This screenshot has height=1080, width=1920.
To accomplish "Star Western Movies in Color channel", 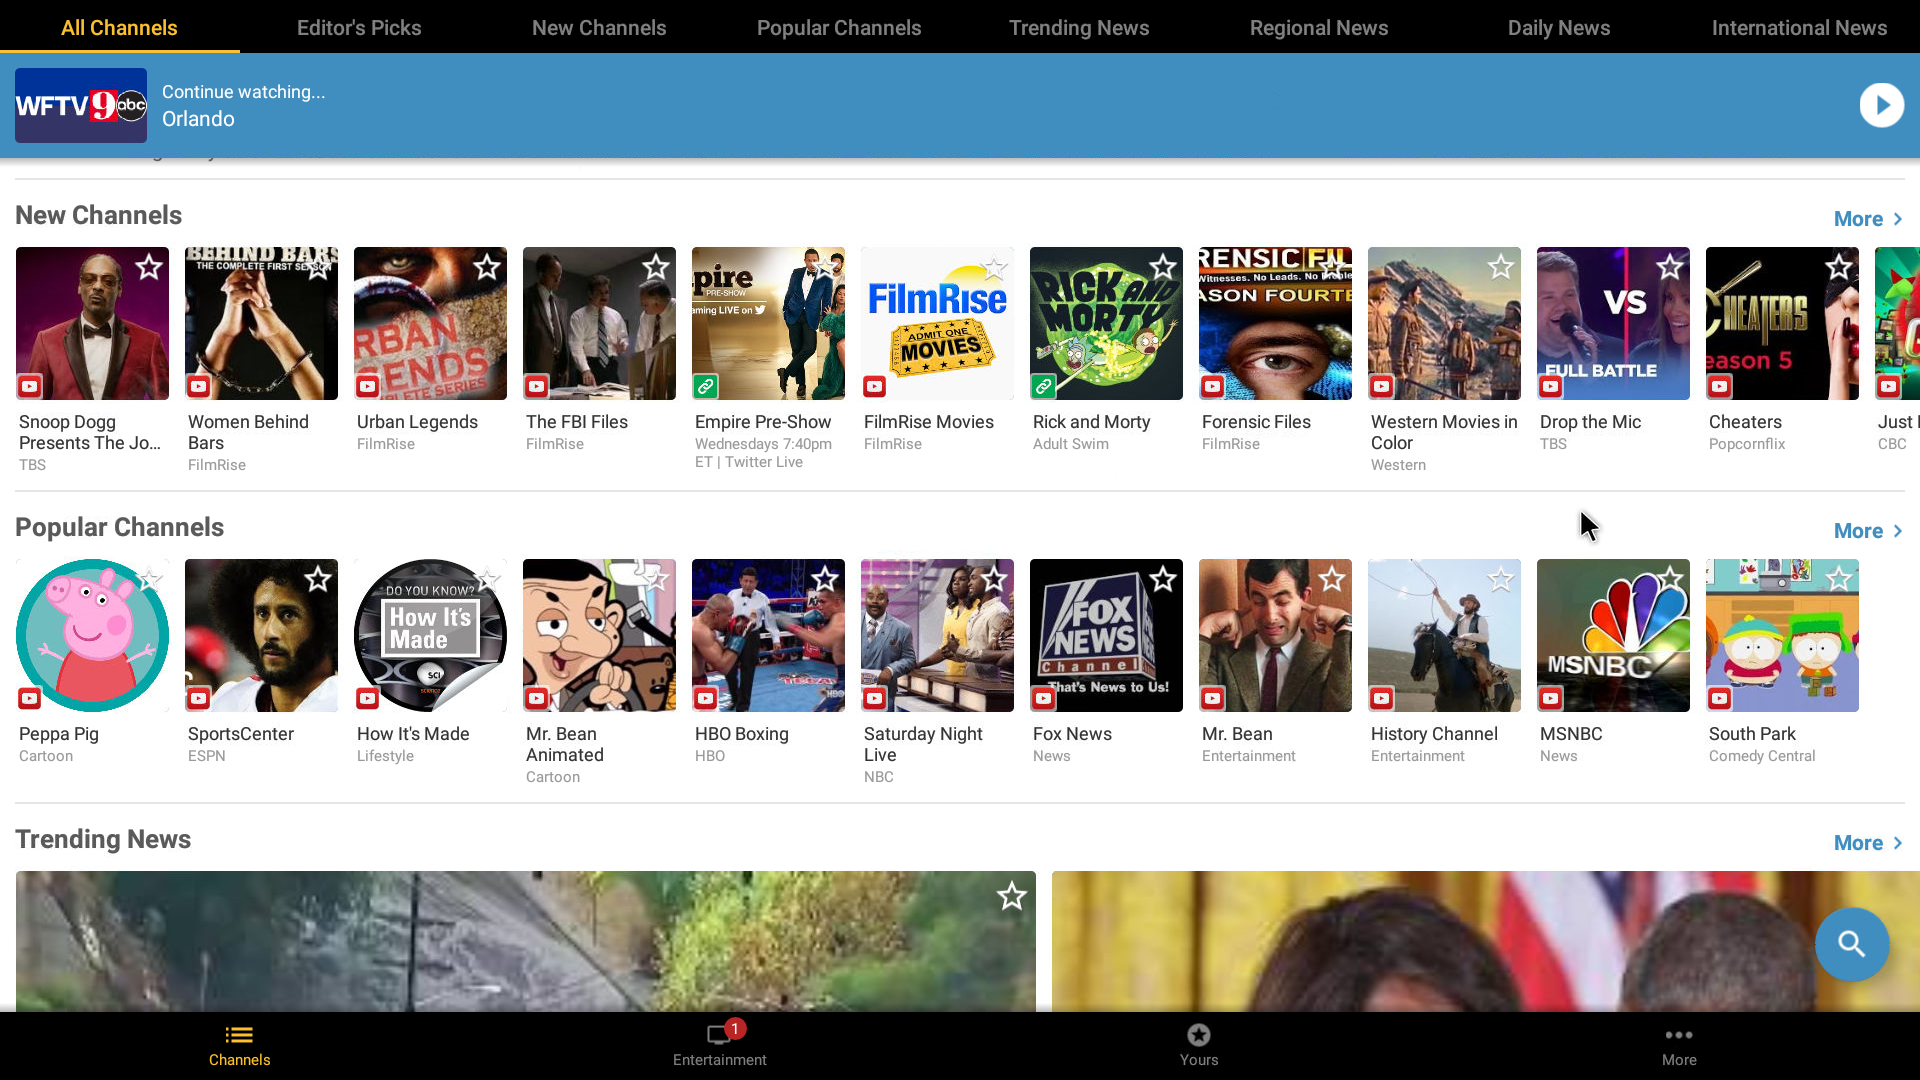I will 1501,267.
